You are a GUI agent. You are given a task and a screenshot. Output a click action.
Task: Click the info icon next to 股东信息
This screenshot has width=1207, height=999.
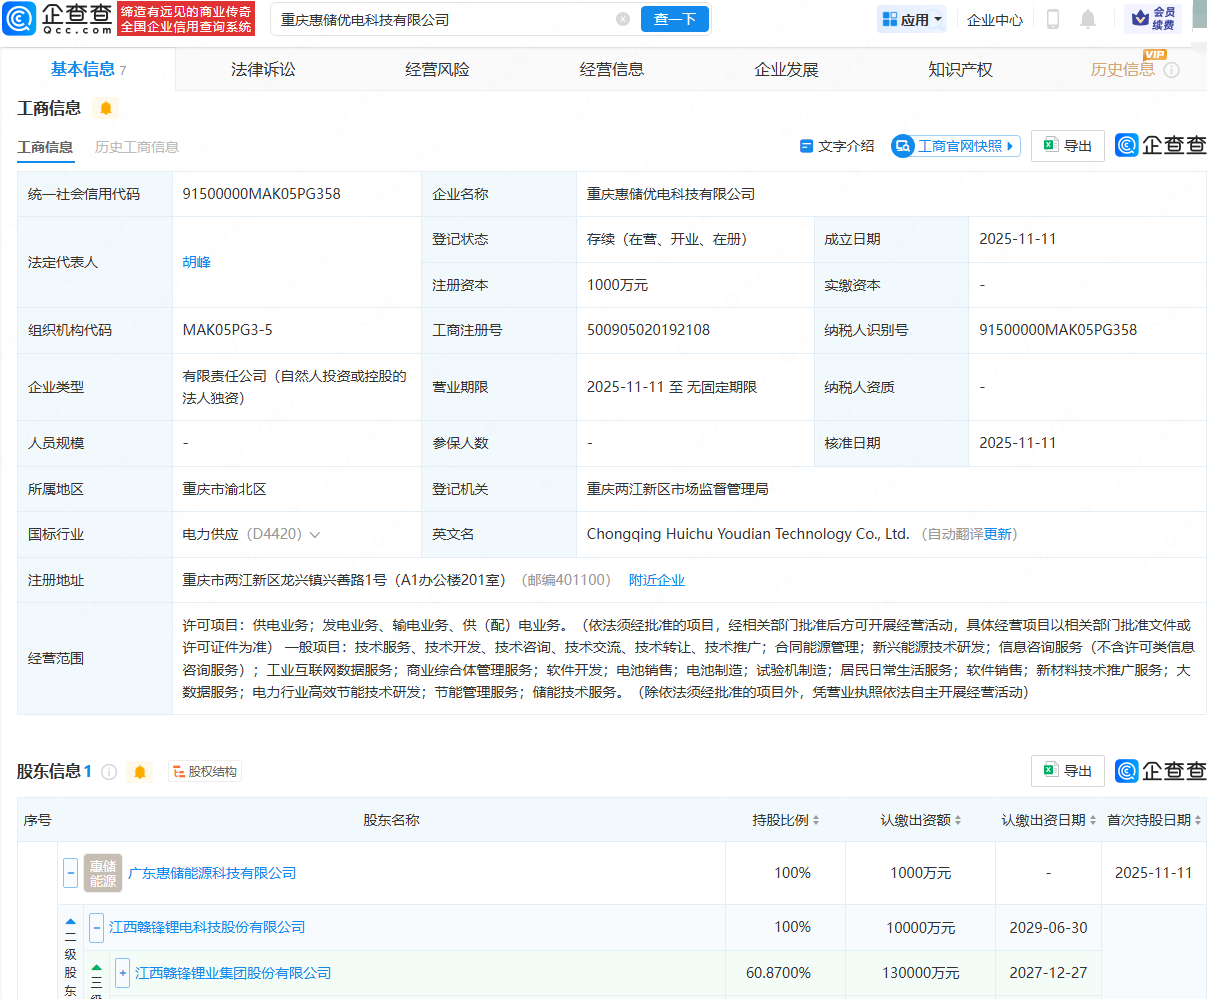109,772
